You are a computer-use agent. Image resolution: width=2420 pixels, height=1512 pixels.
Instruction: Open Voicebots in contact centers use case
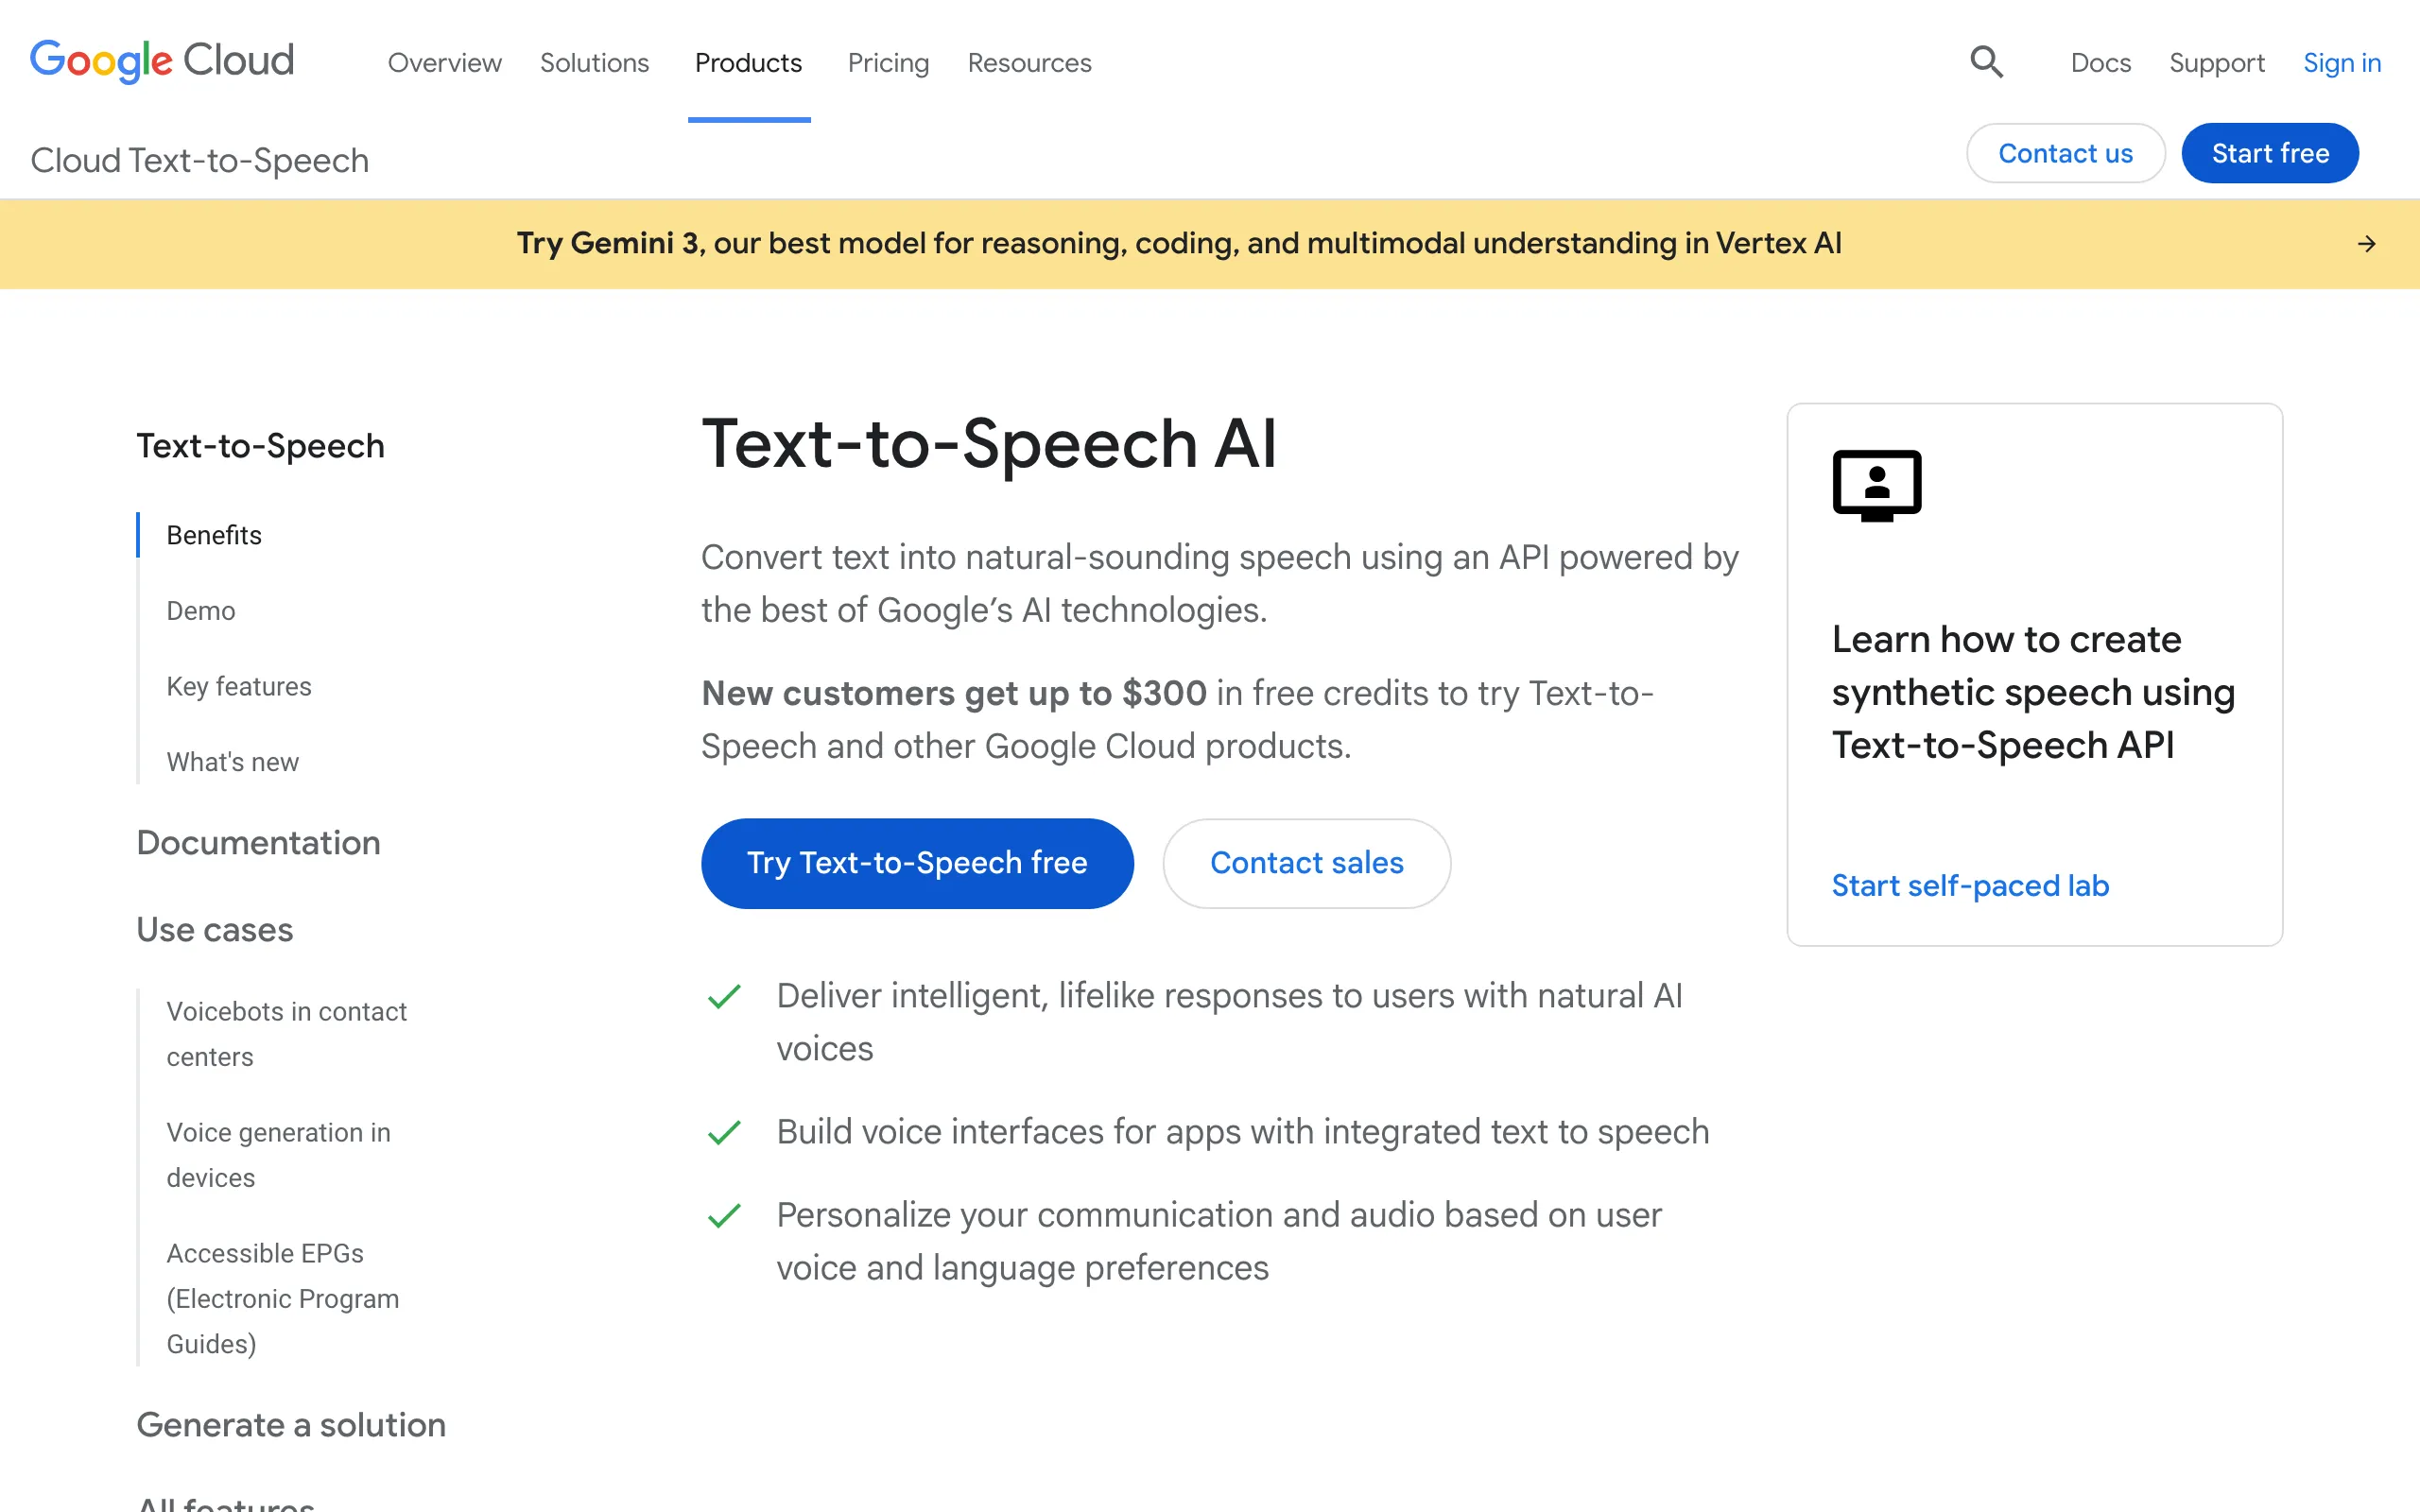coord(287,1033)
